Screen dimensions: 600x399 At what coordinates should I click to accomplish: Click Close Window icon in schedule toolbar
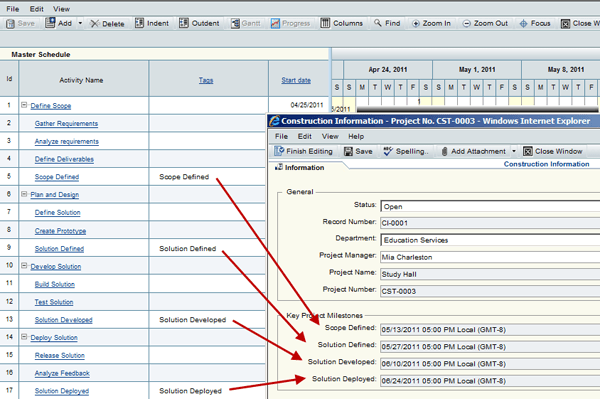[565, 24]
